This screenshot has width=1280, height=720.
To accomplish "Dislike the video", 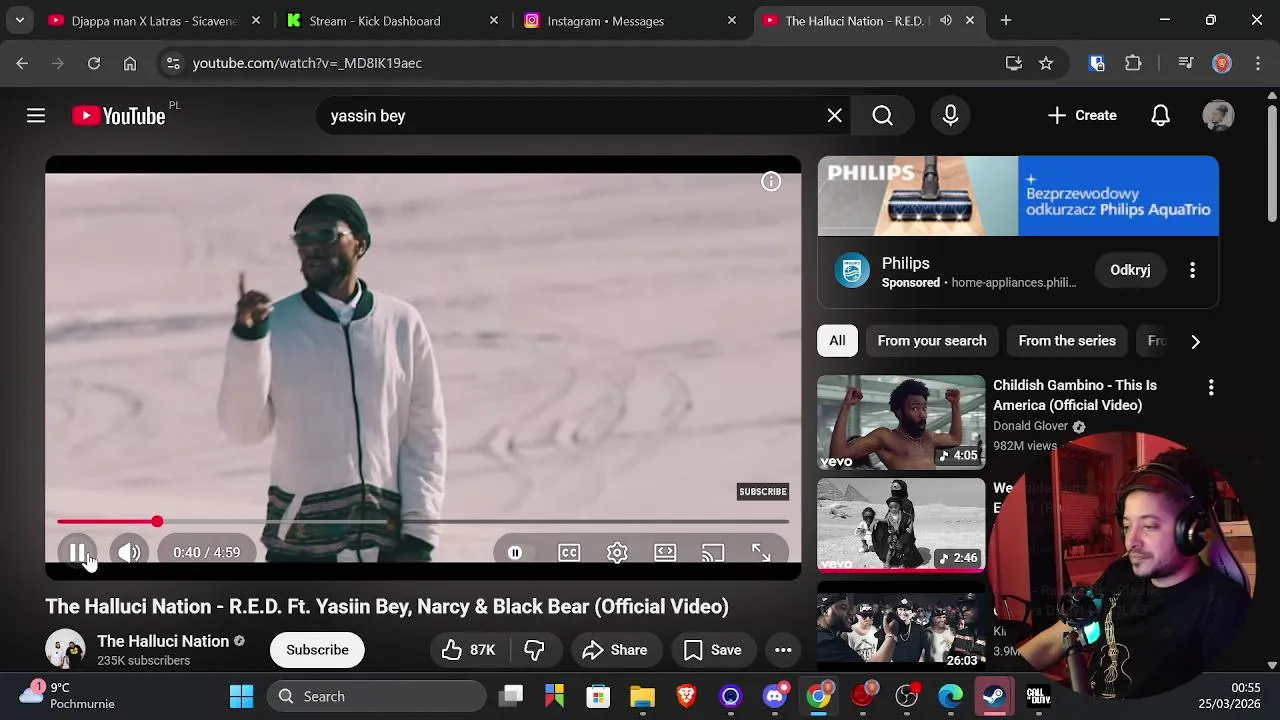I will point(534,650).
